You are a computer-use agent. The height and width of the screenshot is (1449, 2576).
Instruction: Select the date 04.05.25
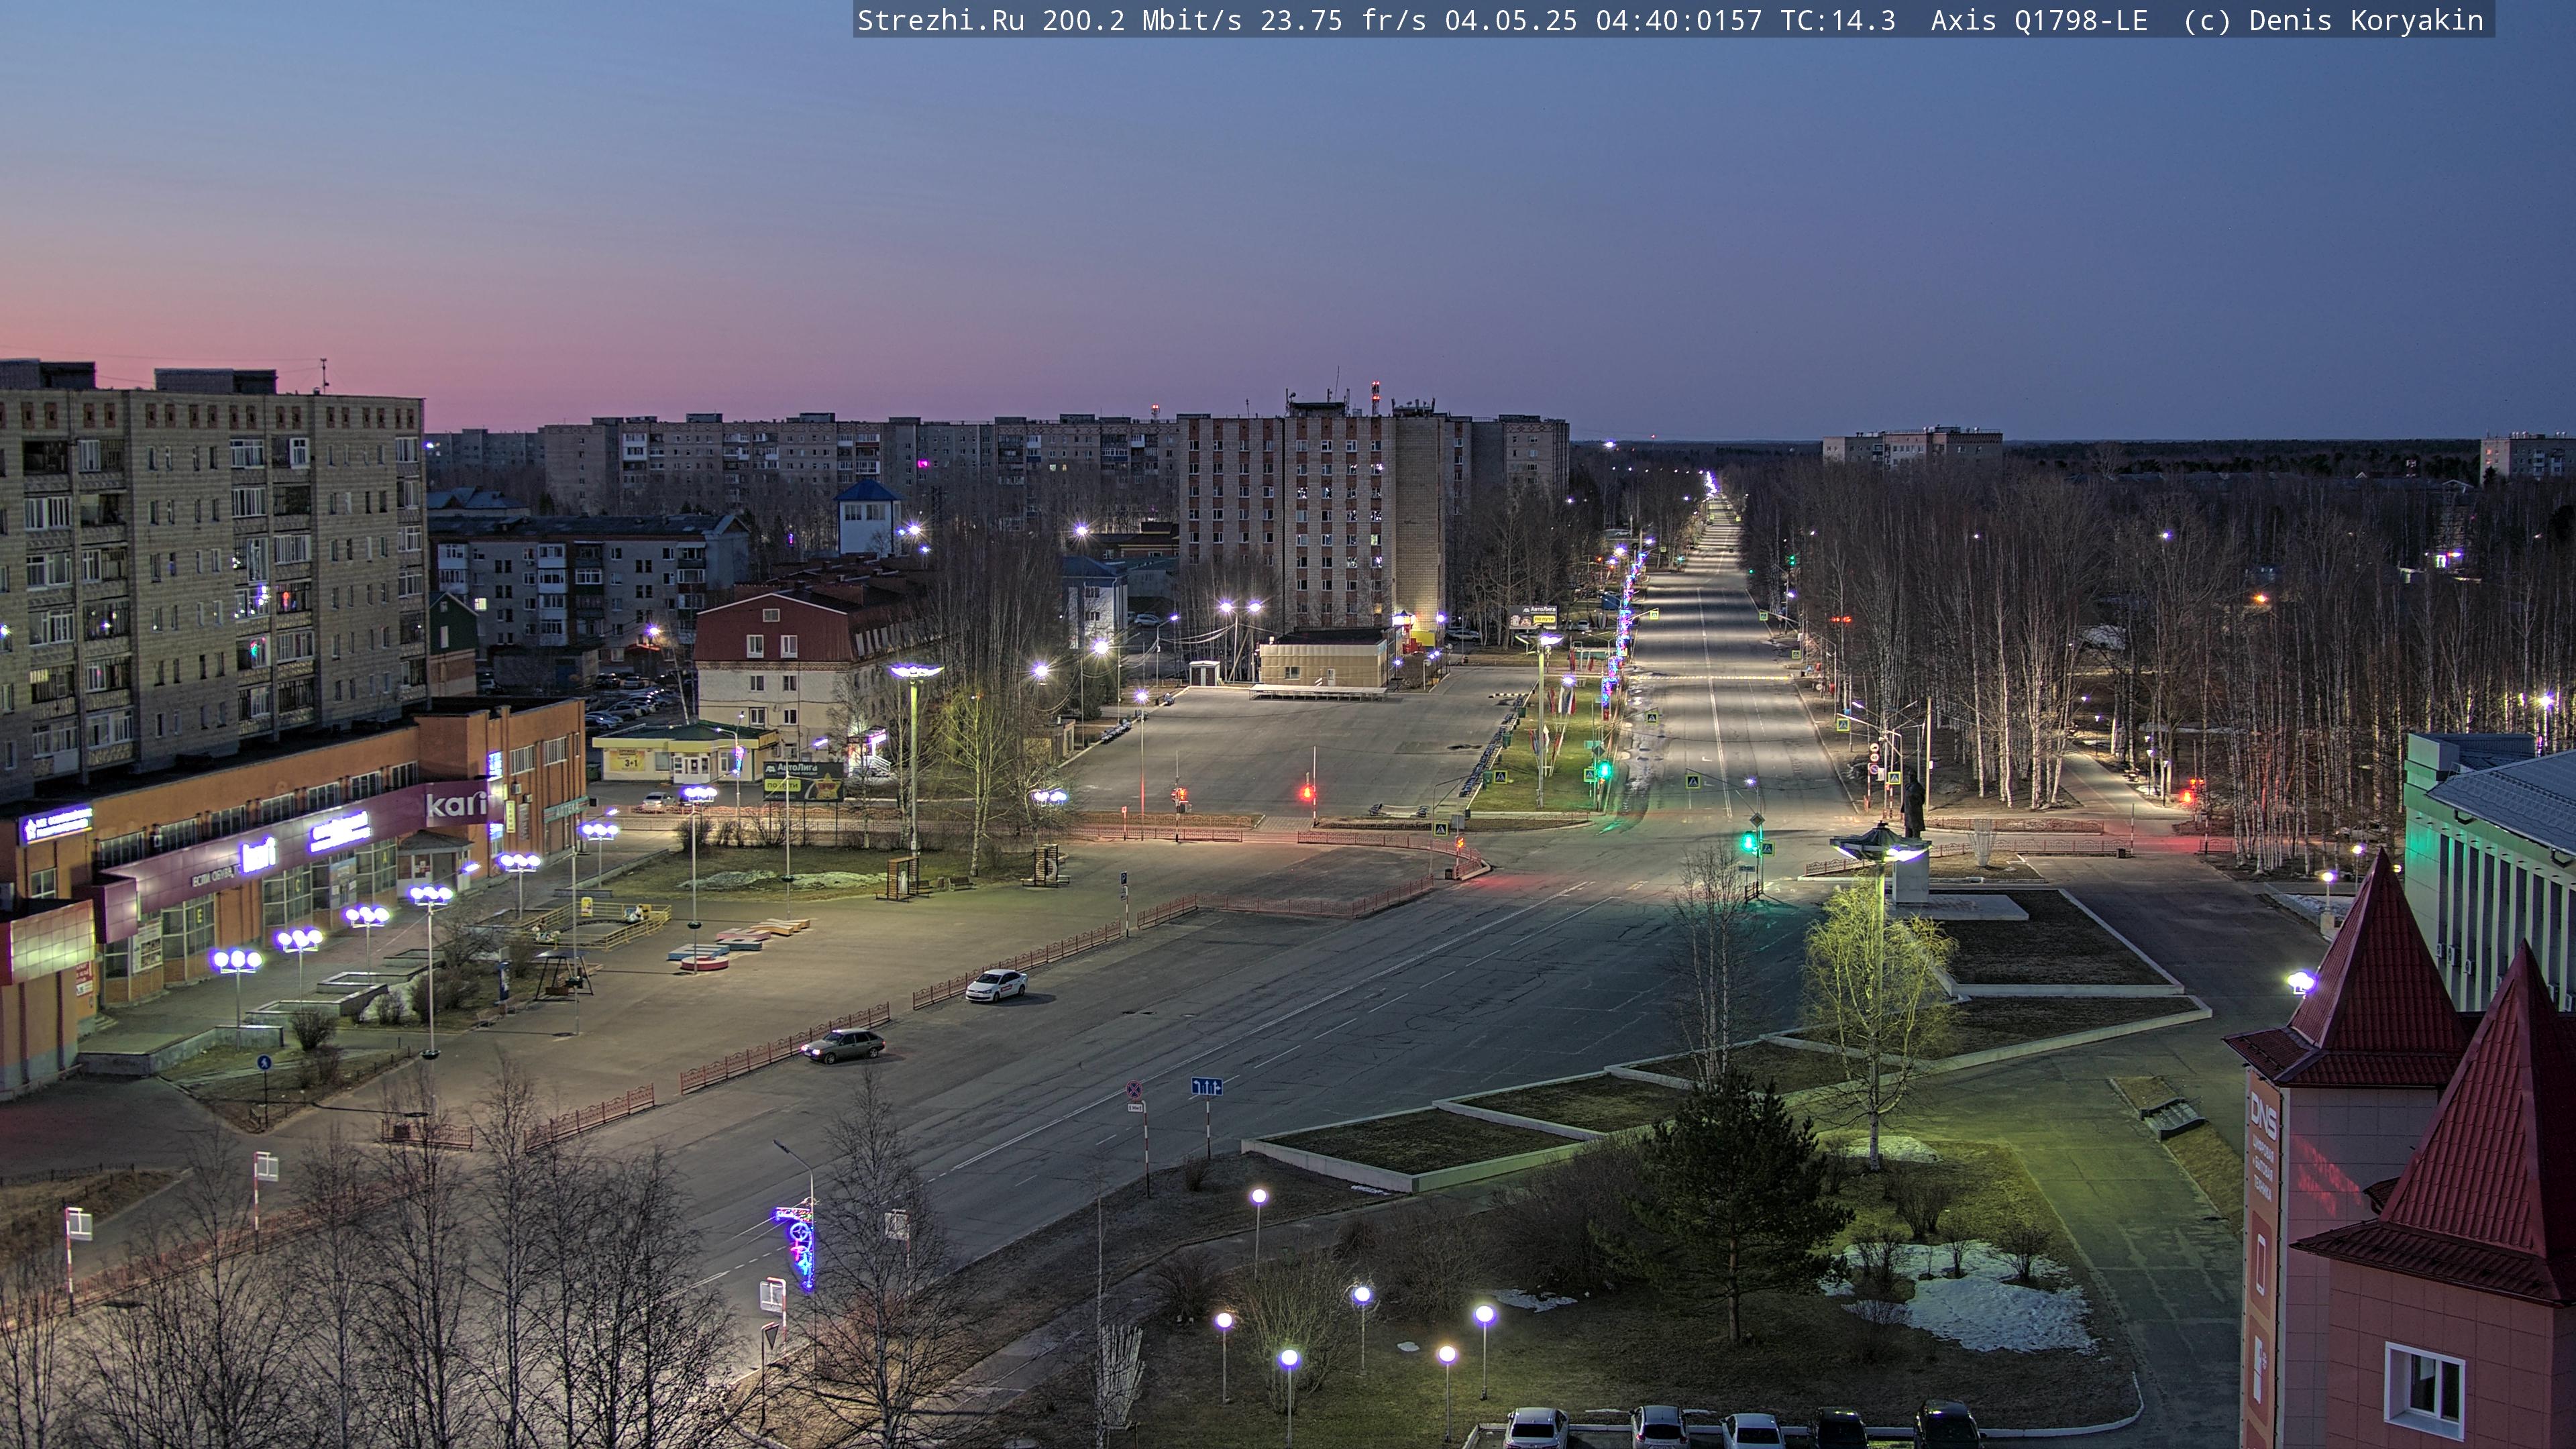tap(1510, 21)
